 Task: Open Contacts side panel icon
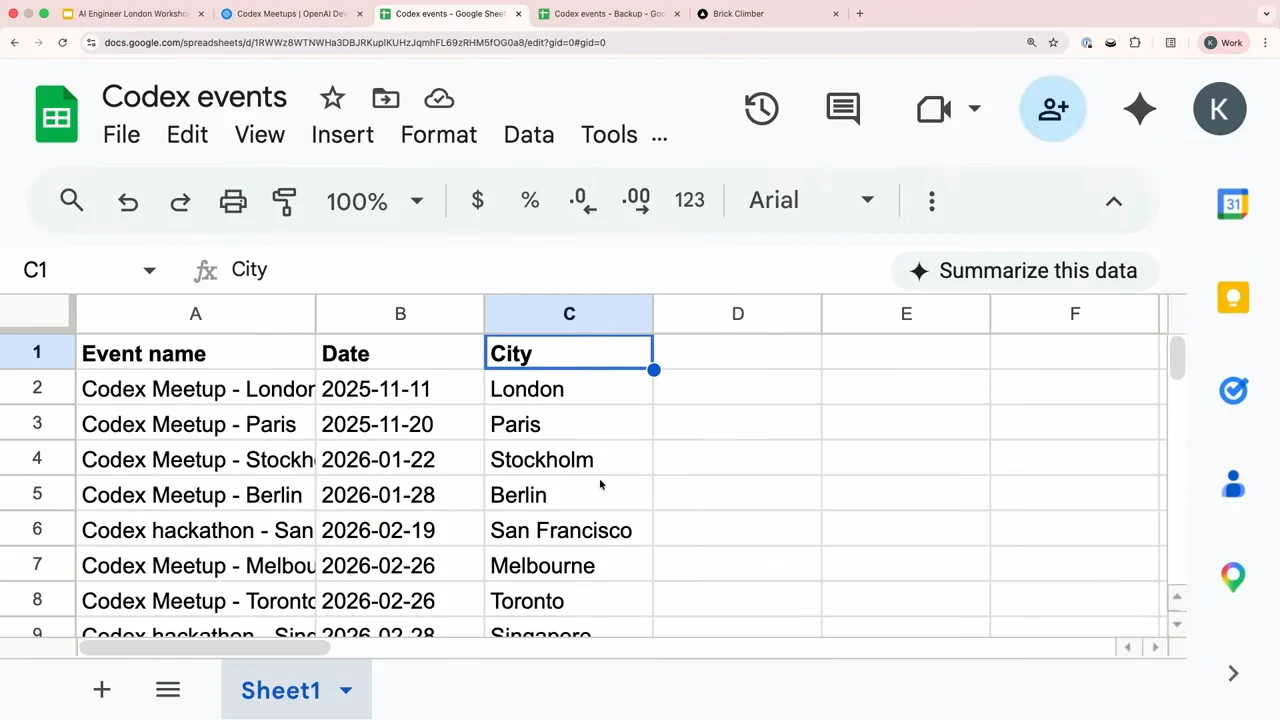pyautogui.click(x=1233, y=484)
